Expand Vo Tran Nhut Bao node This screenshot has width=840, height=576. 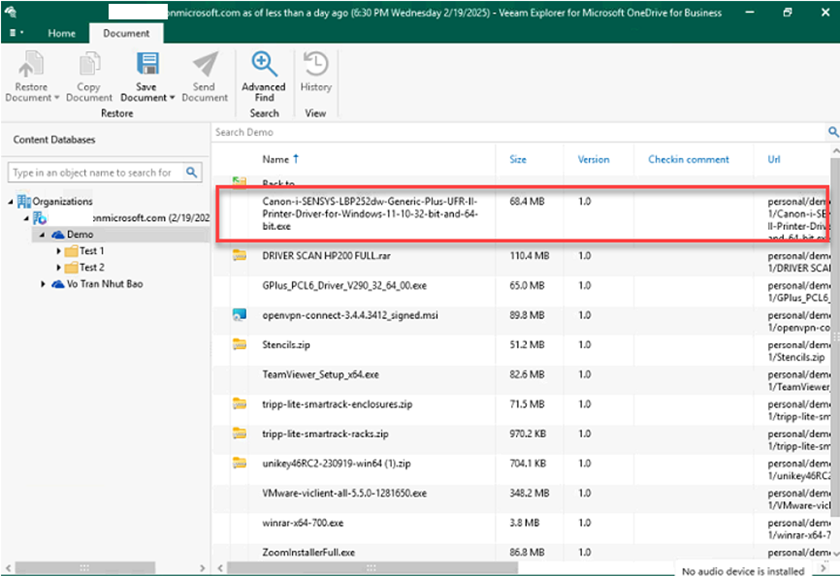coord(43,284)
